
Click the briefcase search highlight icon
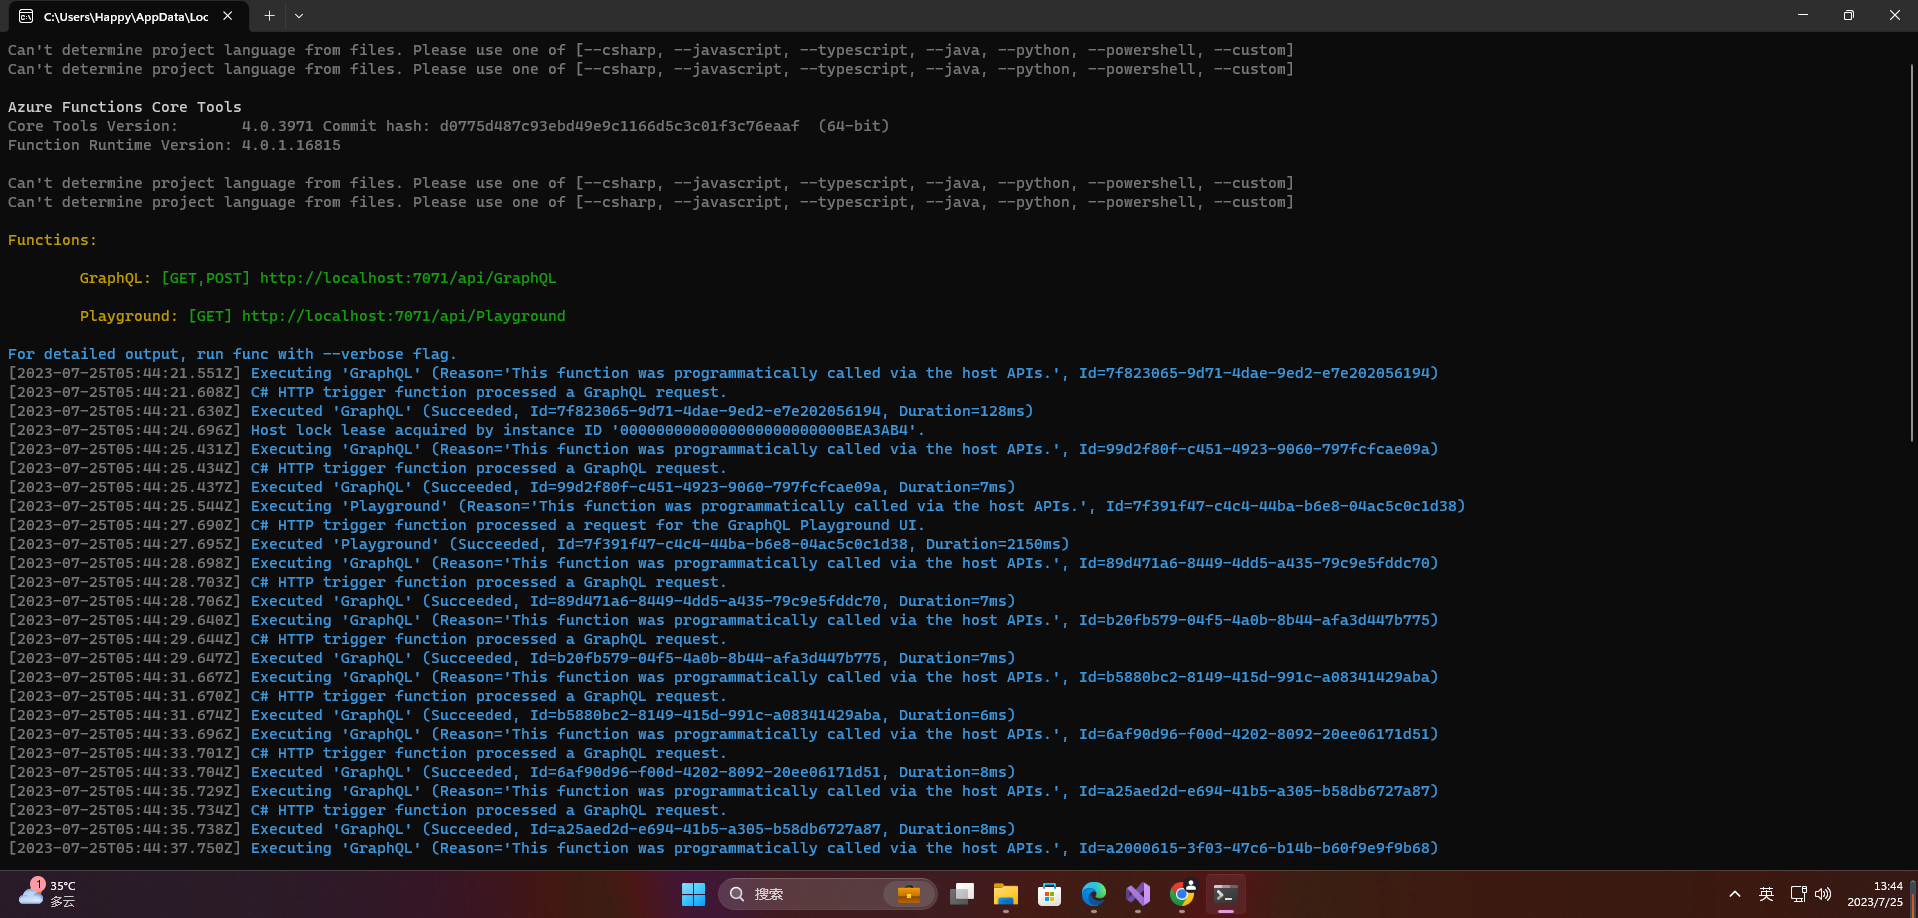[909, 894]
